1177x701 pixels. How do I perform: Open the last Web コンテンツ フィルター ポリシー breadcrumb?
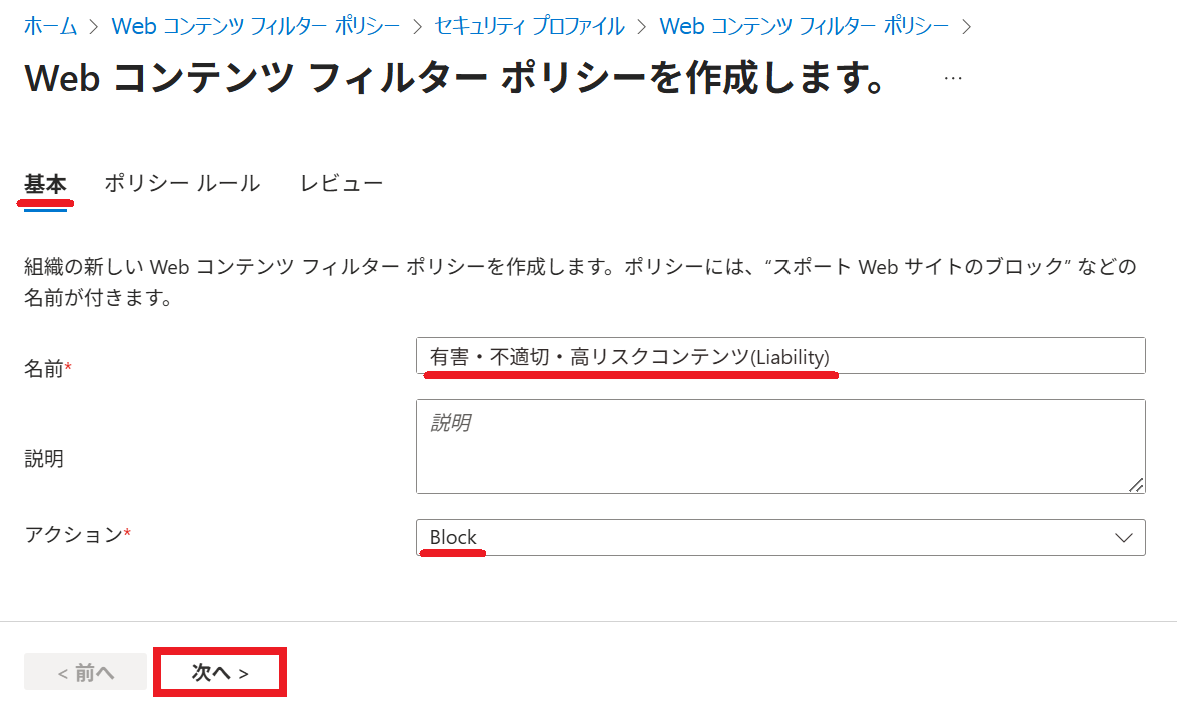pos(803,26)
